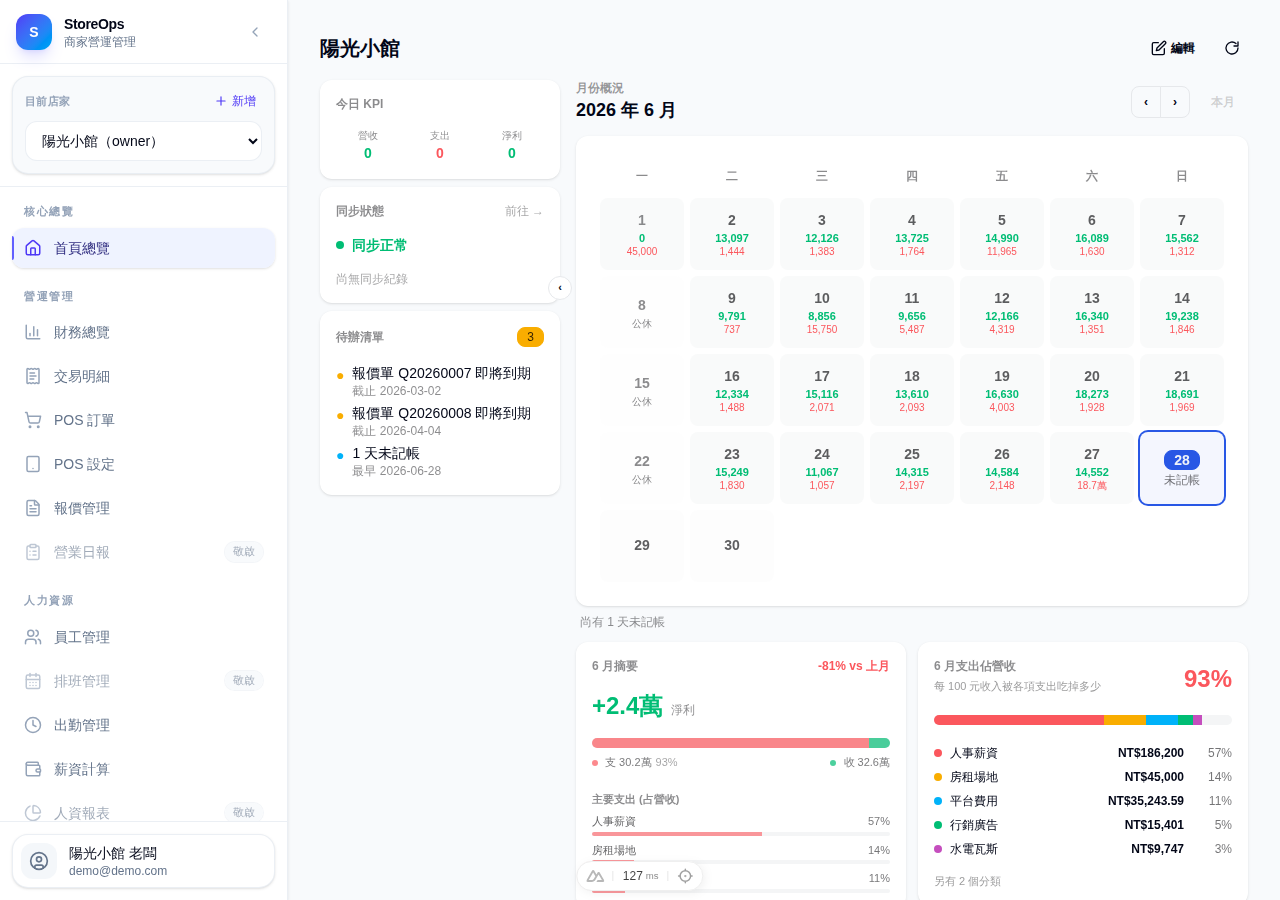
Task: Select calendar day 14 with 19,238
Action: pos(1182,312)
